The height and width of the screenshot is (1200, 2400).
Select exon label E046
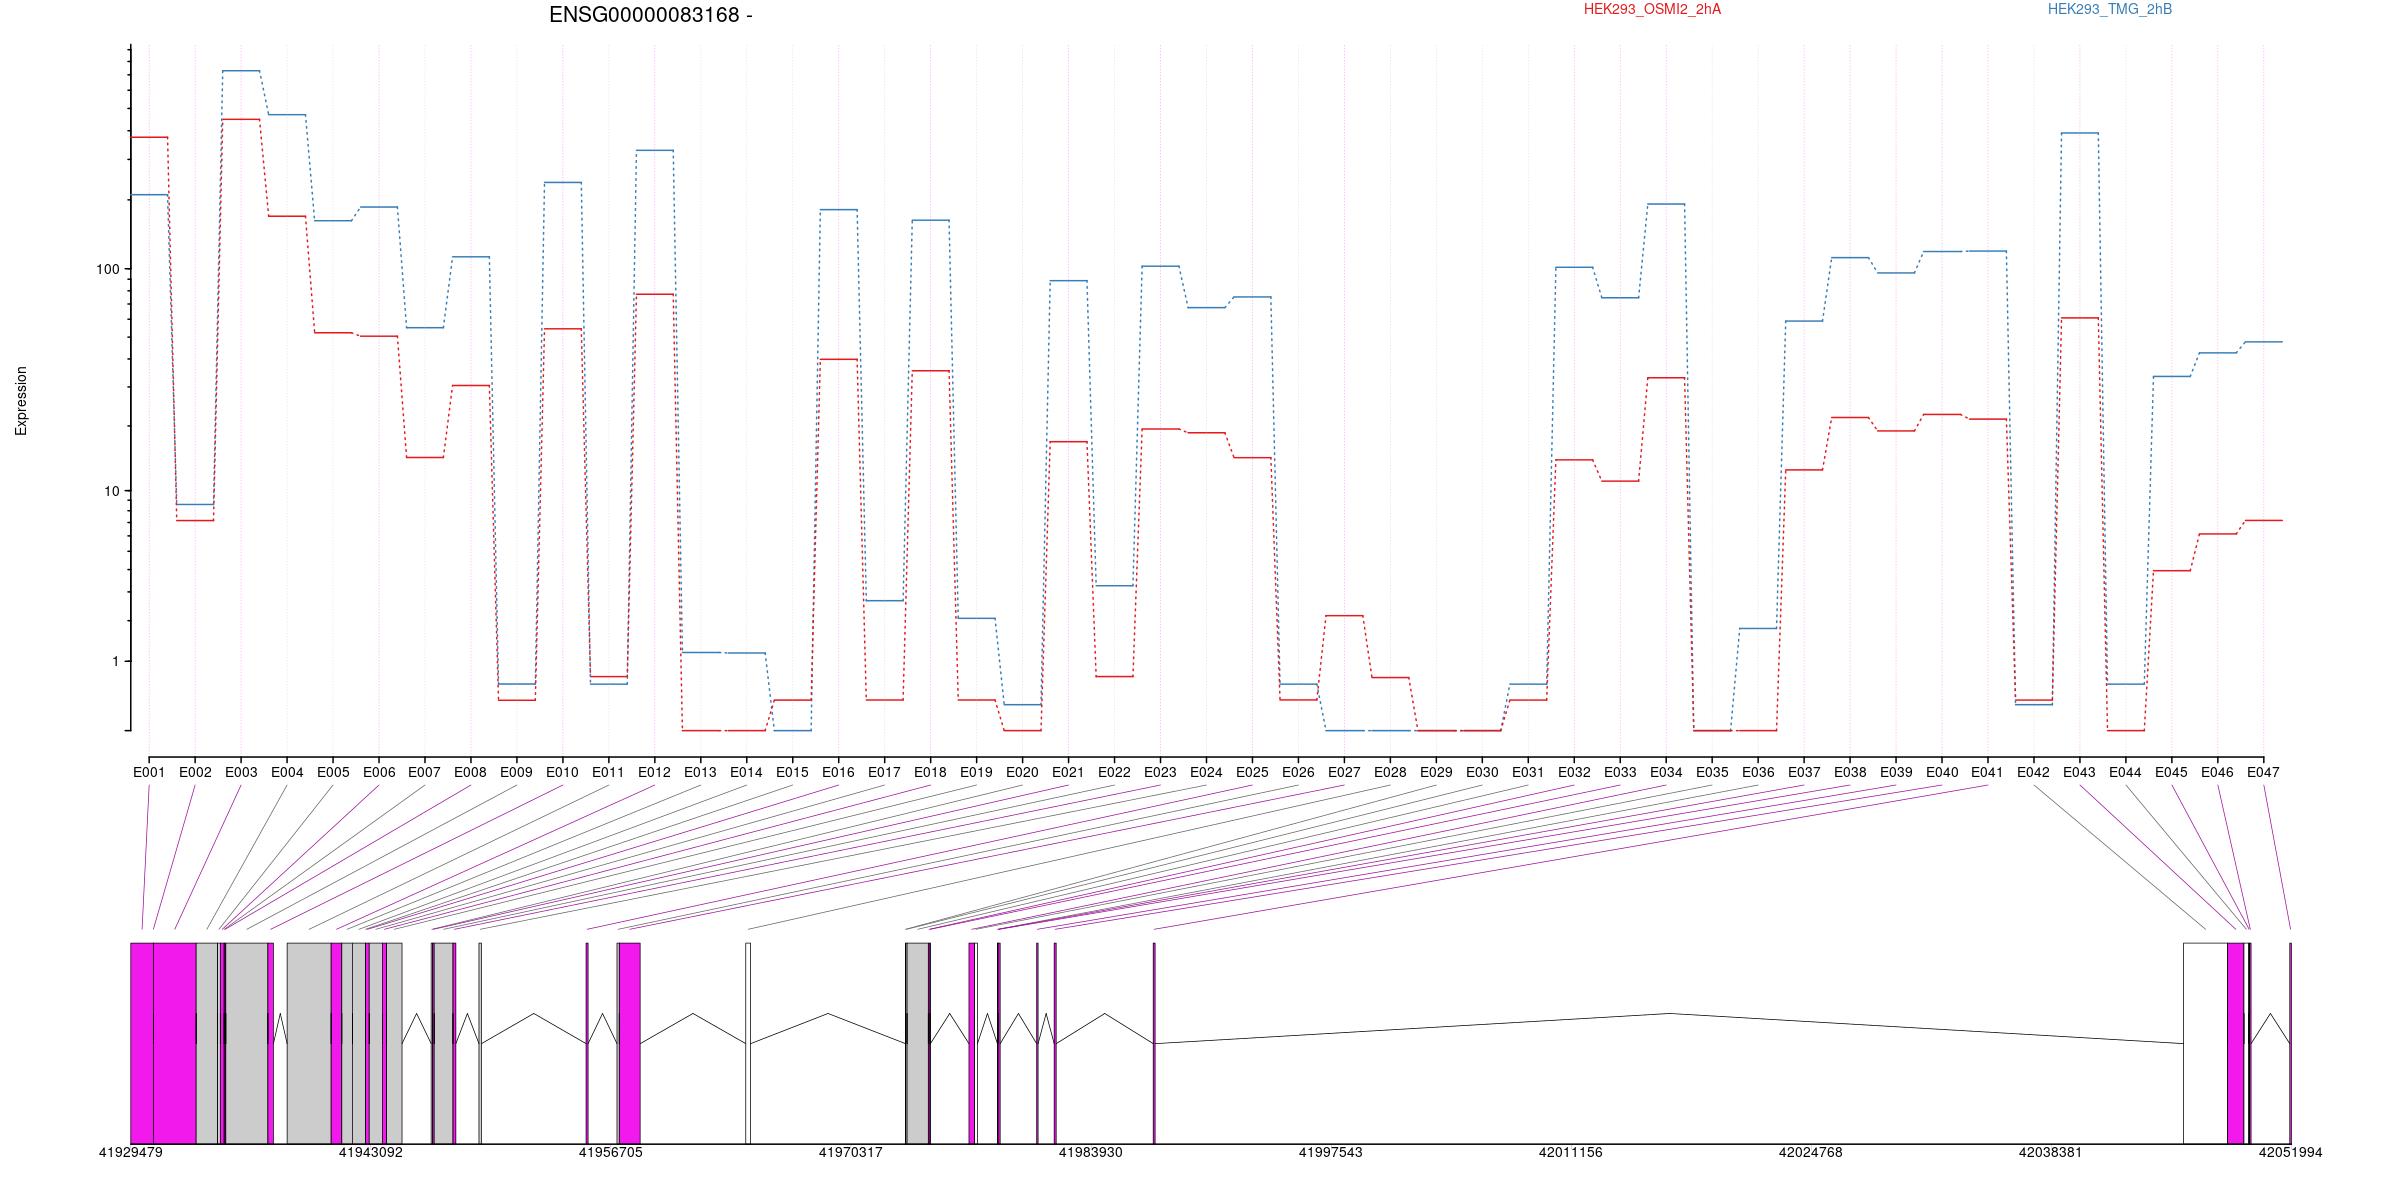[2217, 772]
